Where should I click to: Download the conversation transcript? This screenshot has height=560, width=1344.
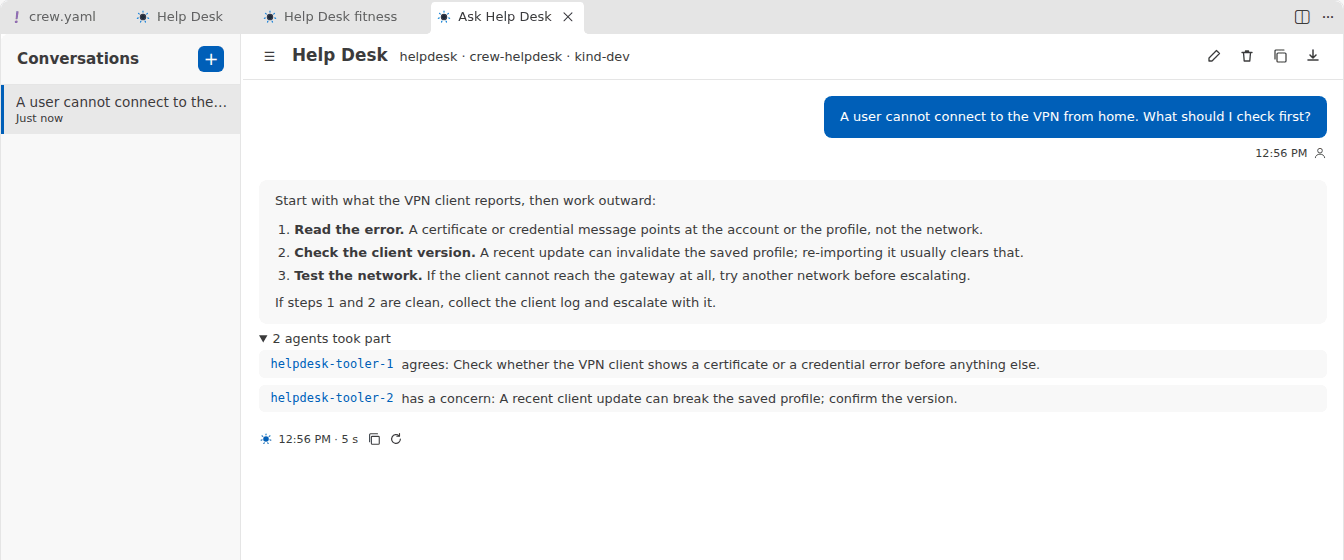[1313, 56]
